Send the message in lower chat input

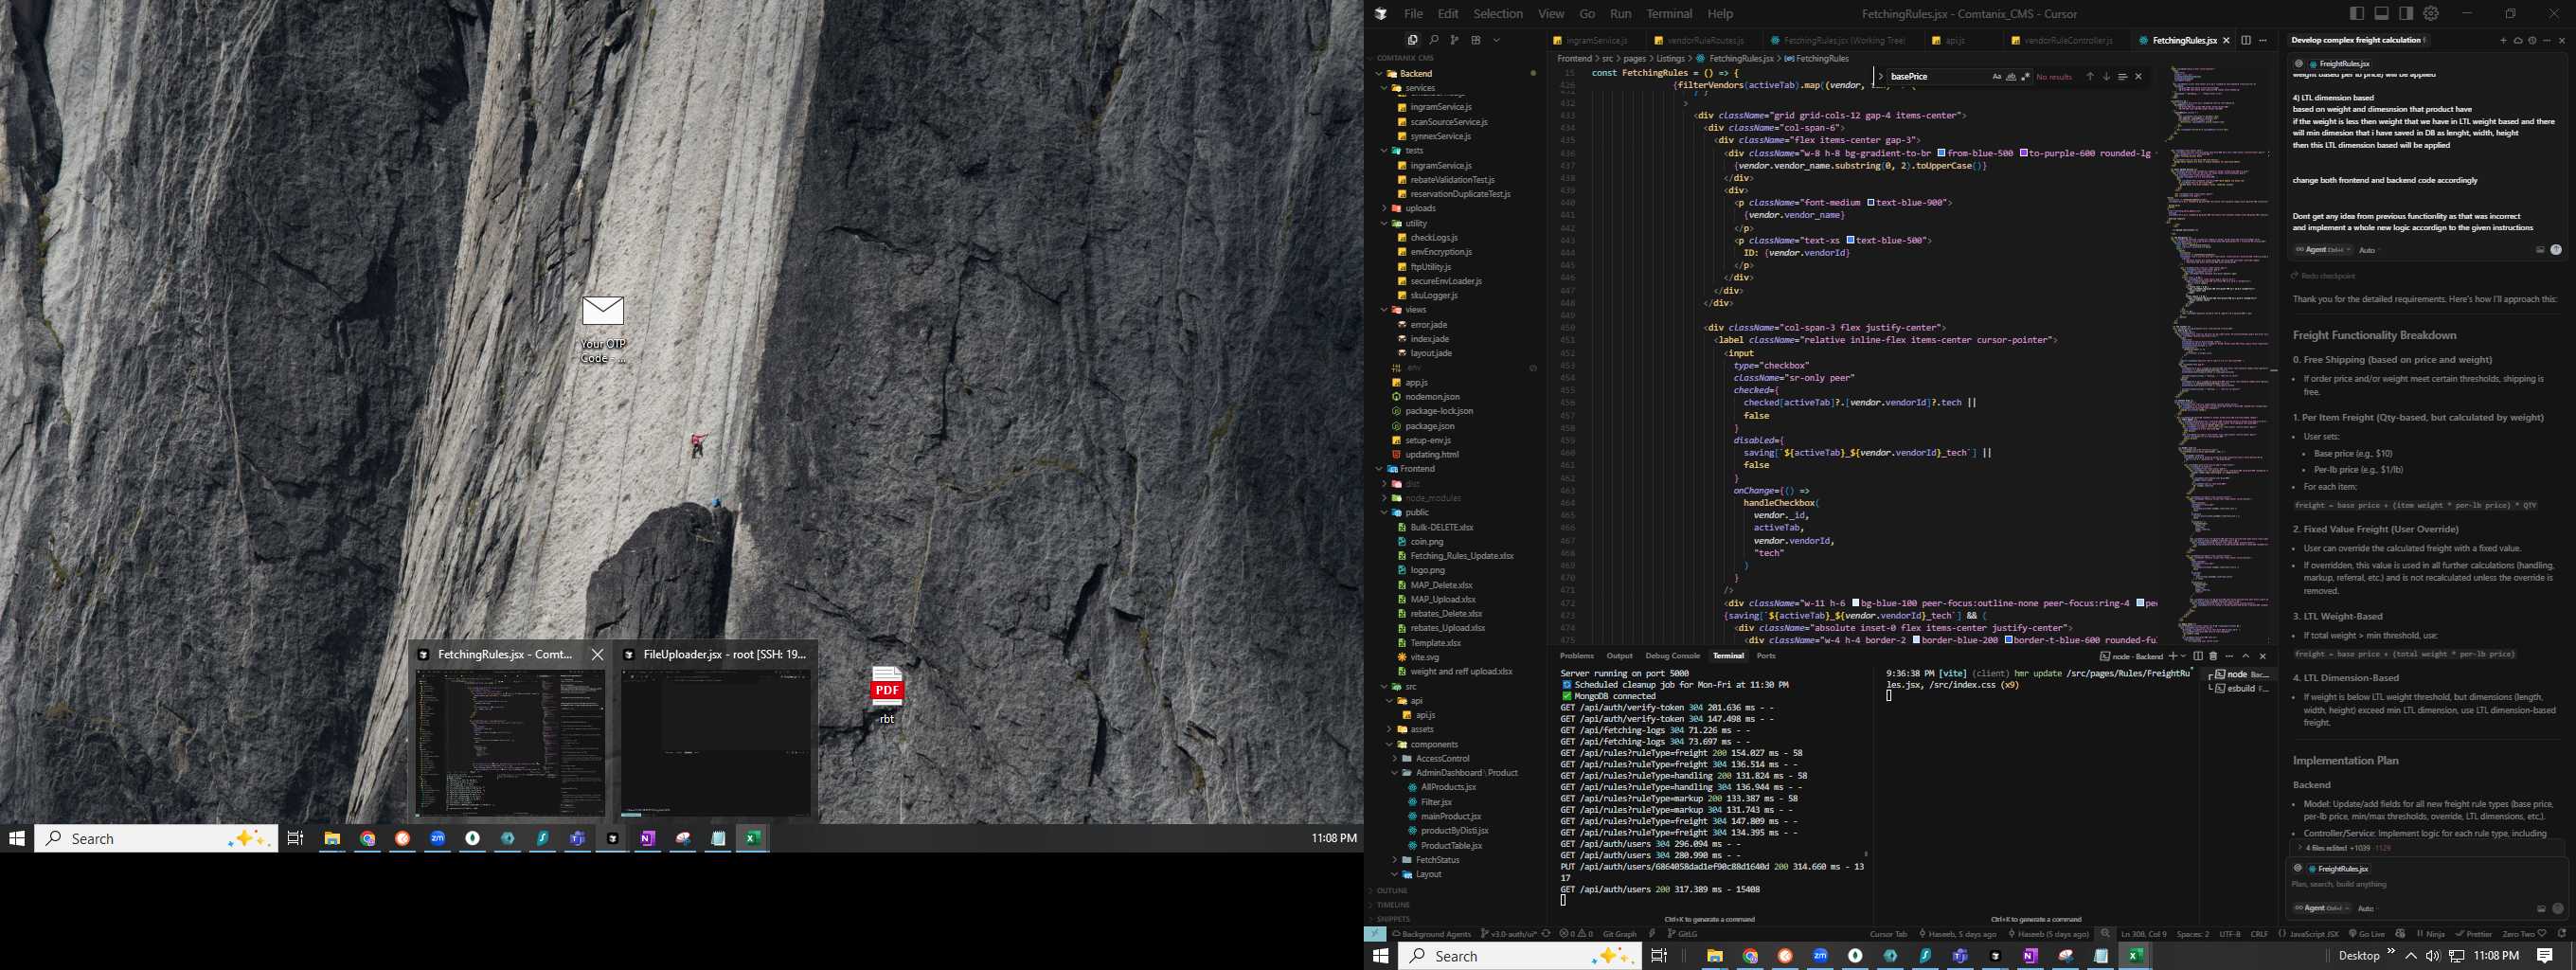[2558, 908]
